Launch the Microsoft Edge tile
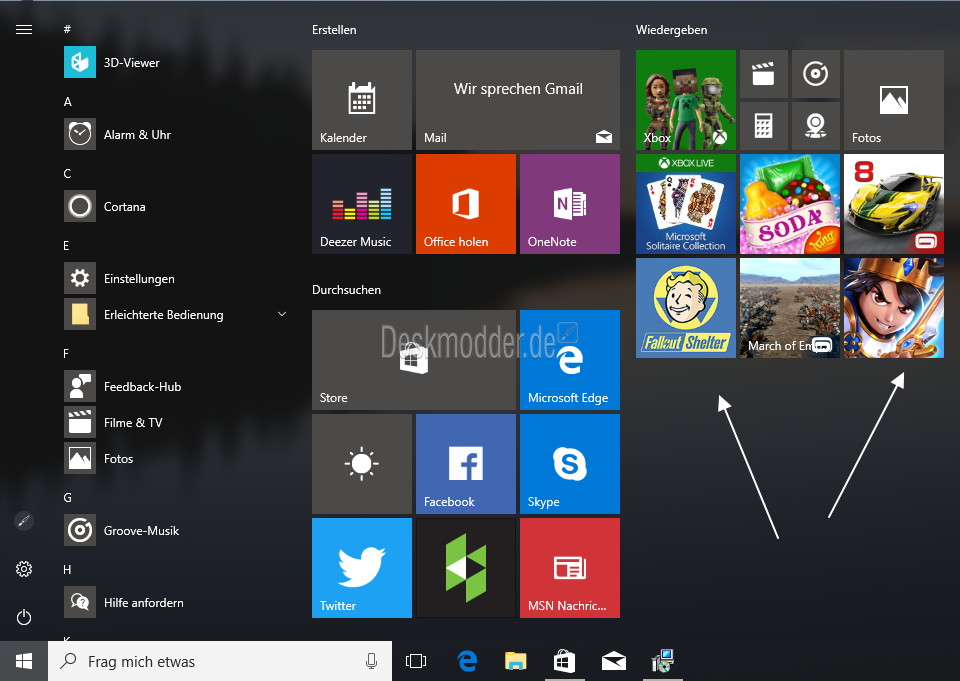Image resolution: width=960 pixels, height=681 pixels. [570, 360]
